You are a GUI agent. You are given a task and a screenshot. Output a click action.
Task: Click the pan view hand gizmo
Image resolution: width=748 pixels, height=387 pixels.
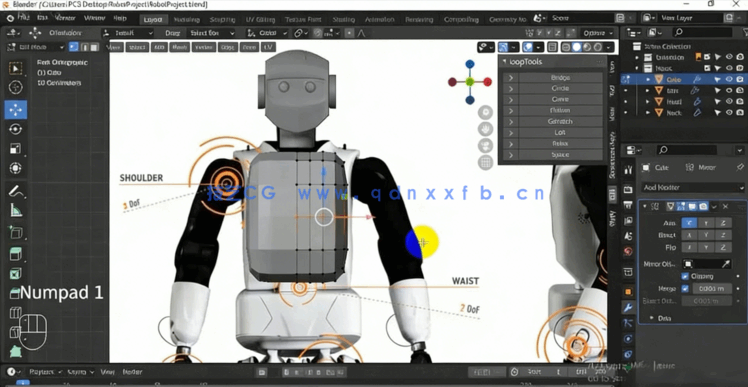click(486, 129)
